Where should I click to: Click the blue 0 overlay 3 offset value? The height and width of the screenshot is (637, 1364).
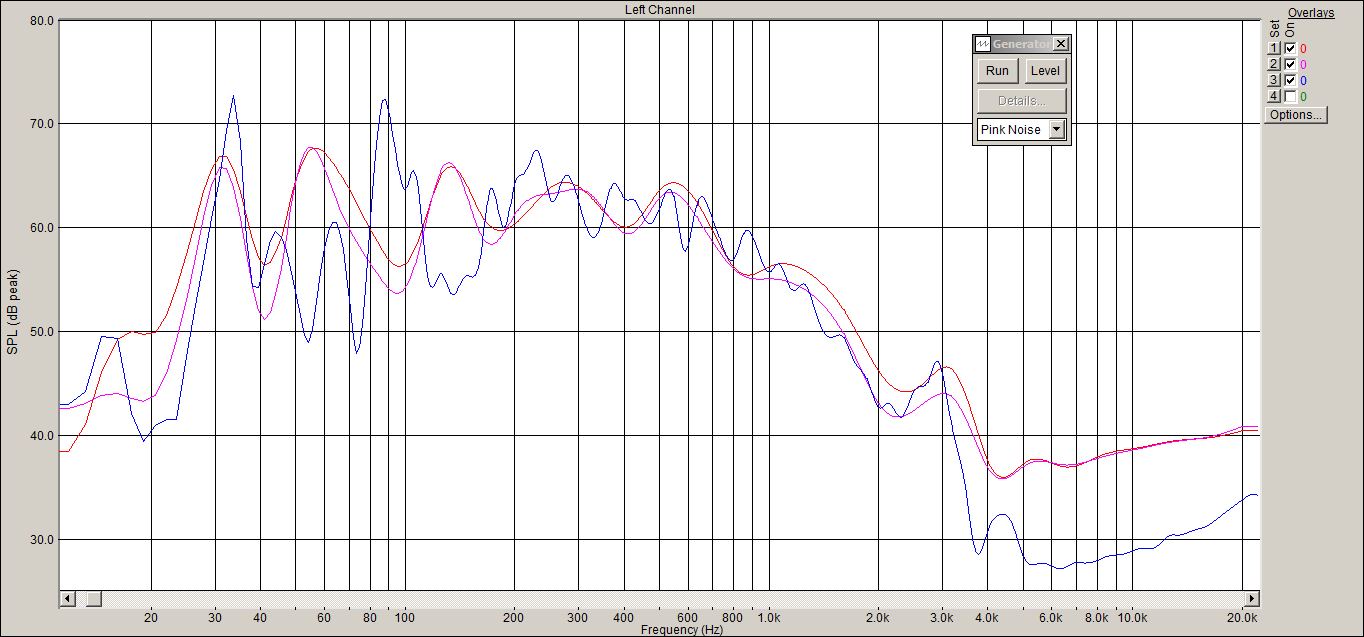1303,80
